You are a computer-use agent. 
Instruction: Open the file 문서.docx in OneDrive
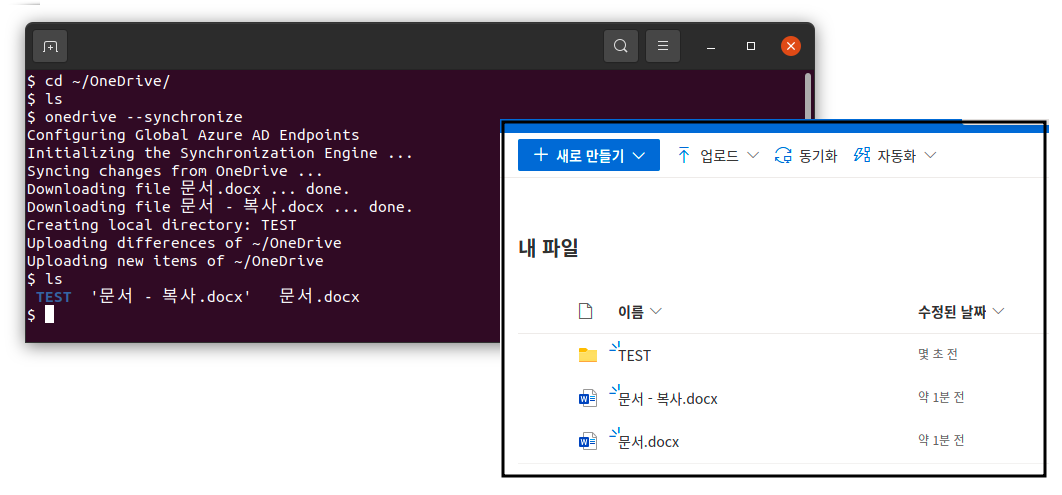648,442
